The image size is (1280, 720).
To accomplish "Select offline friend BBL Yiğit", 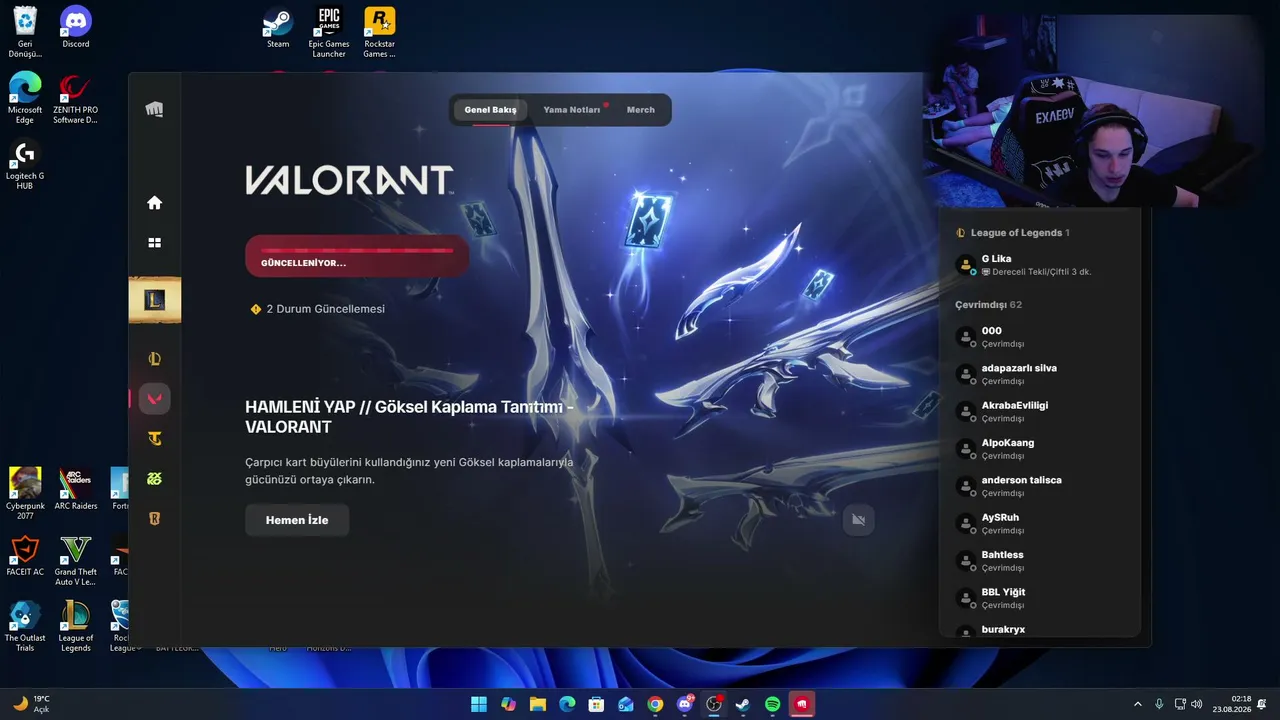I will point(1040,598).
